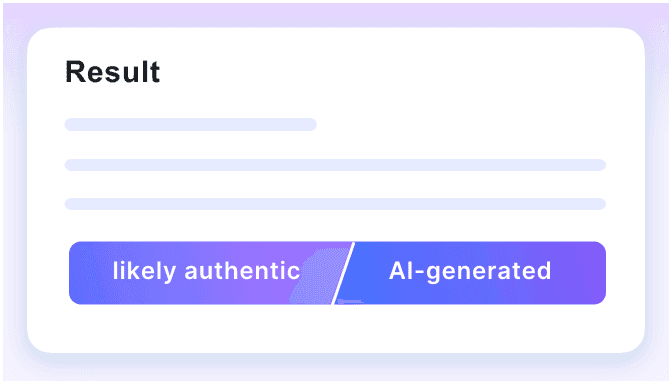This screenshot has width=672, height=384.
Task: Select the "likely authentic" result segment
Action: [206, 273]
